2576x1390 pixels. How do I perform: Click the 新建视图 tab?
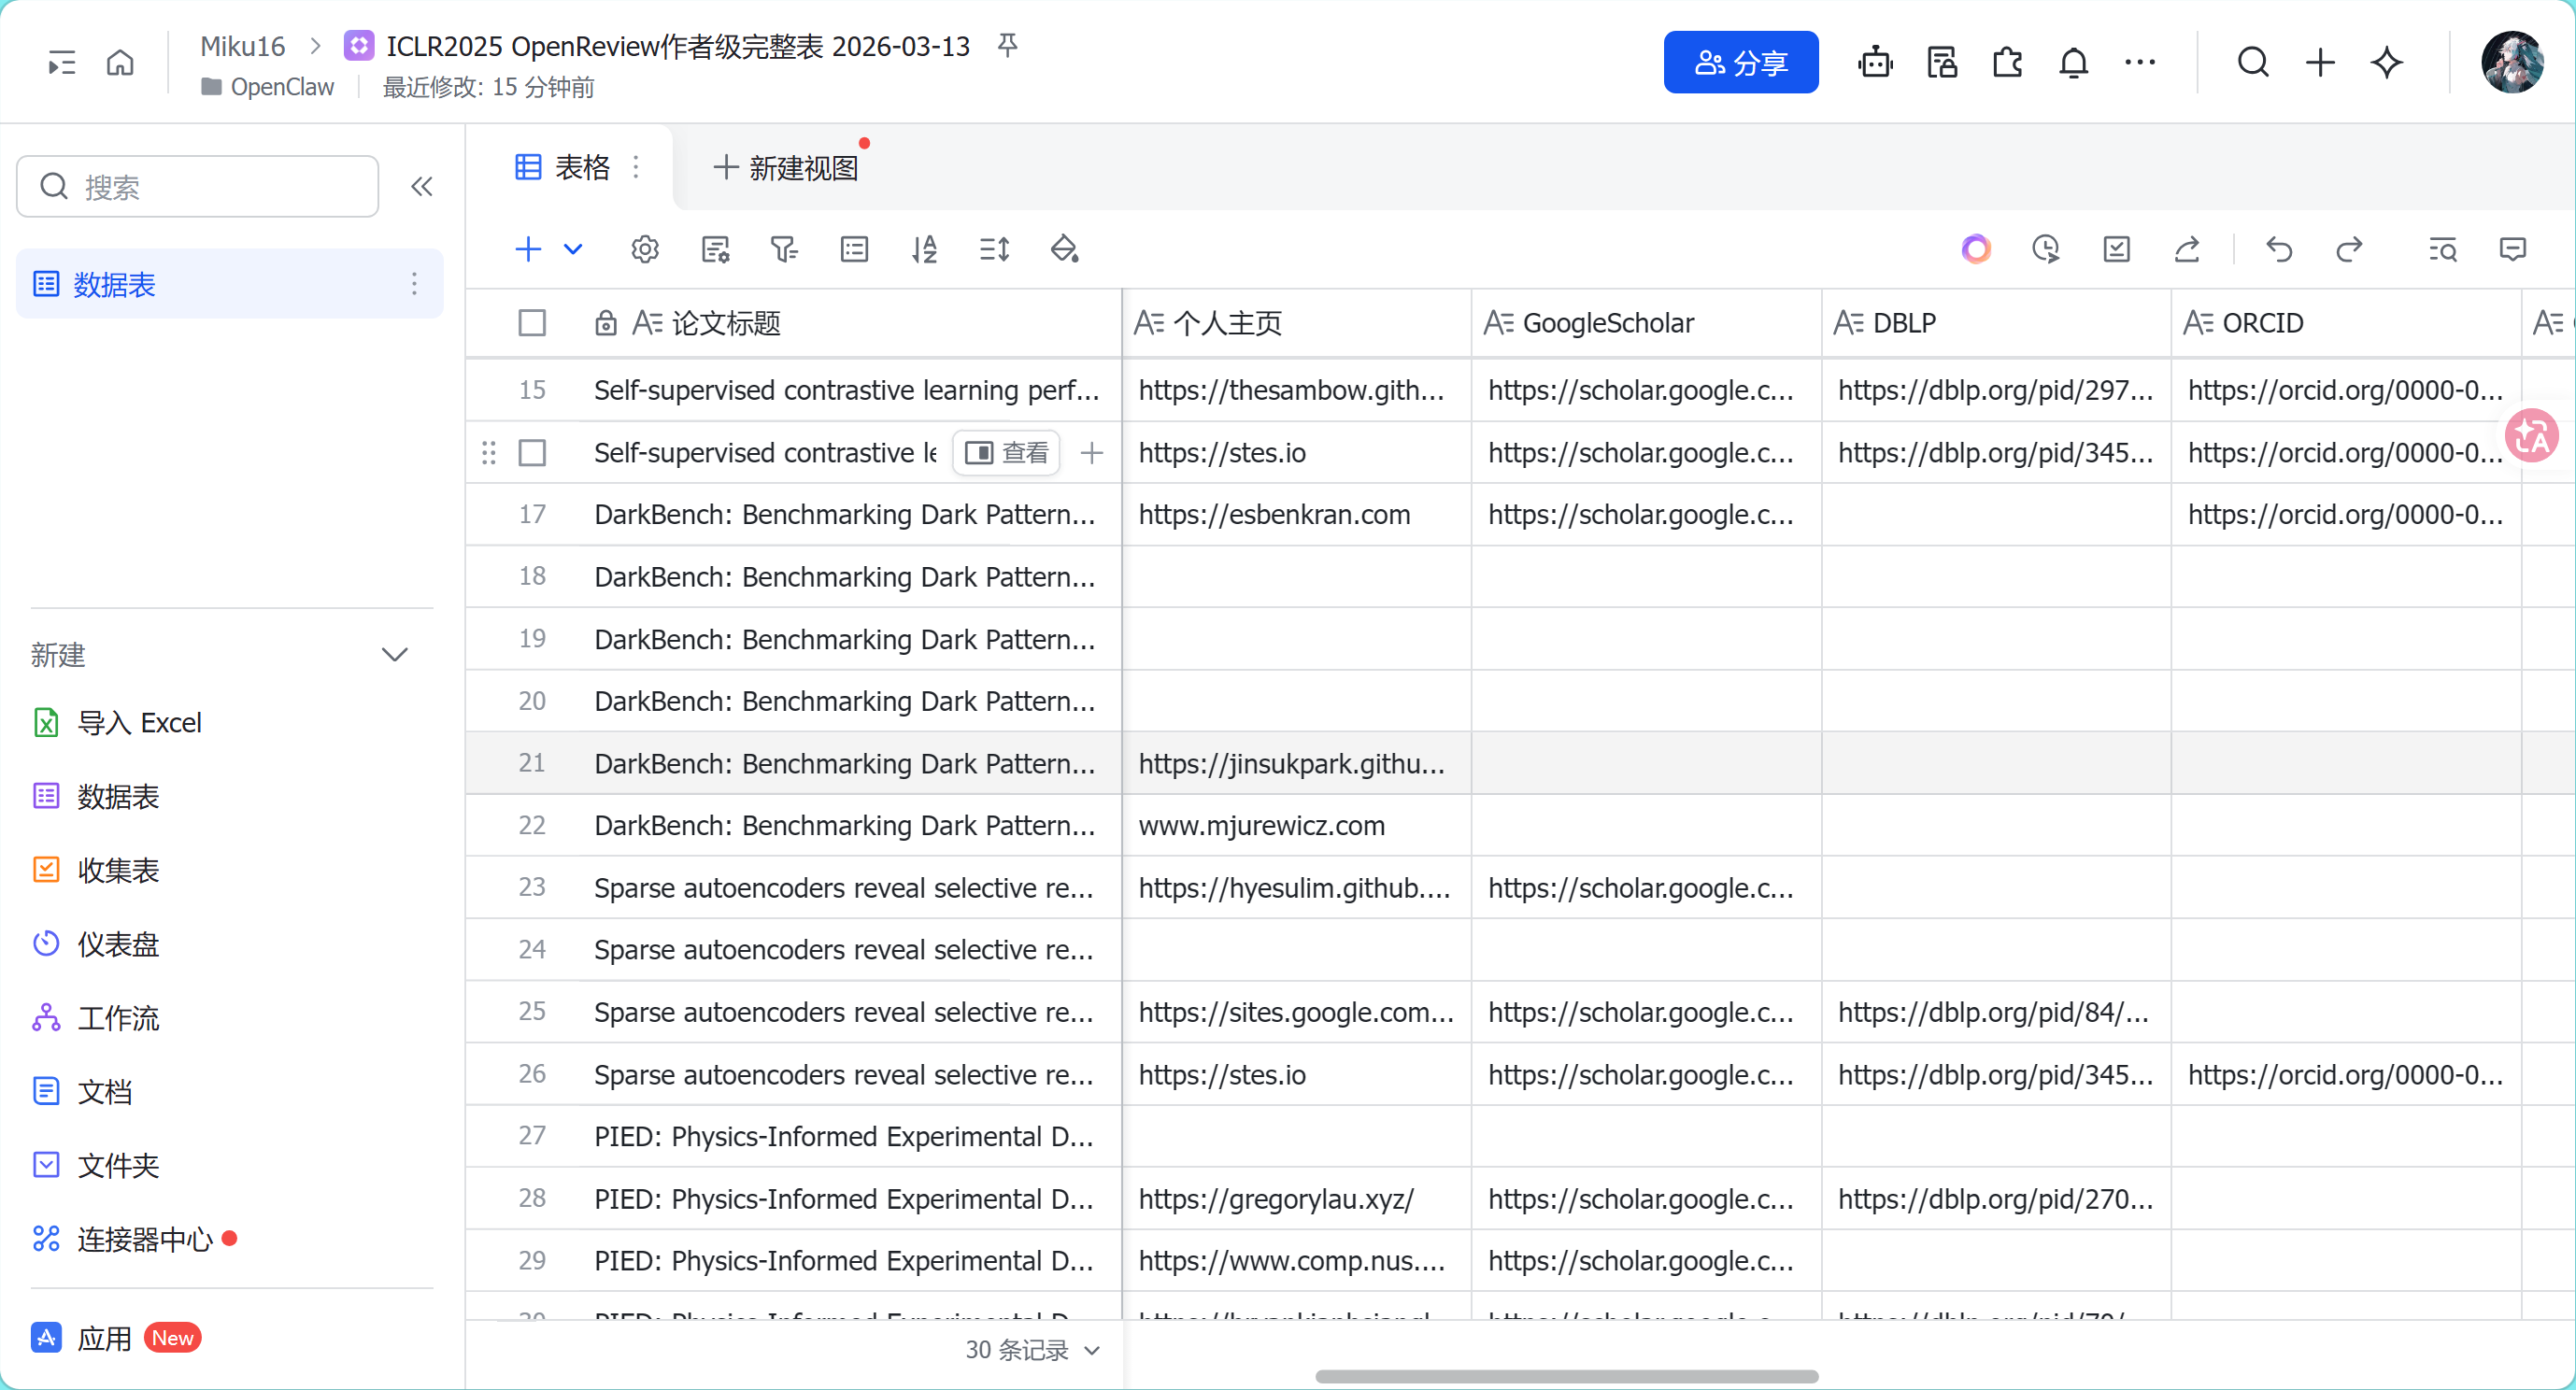tap(786, 168)
